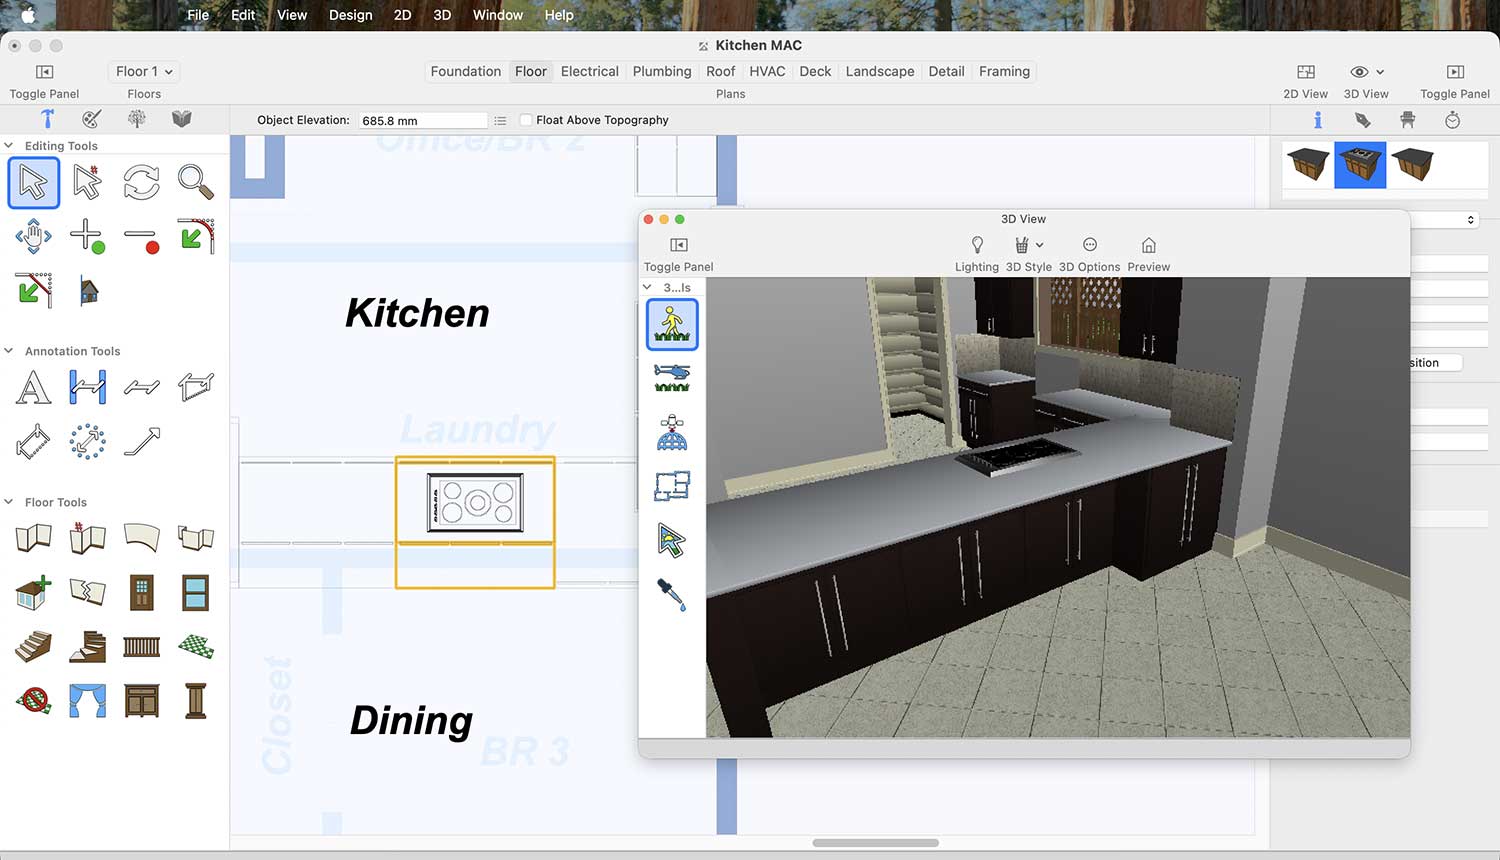Pick the eyedropper tool in 3D View
Viewport: 1500px width, 860px height.
pyautogui.click(x=672, y=594)
